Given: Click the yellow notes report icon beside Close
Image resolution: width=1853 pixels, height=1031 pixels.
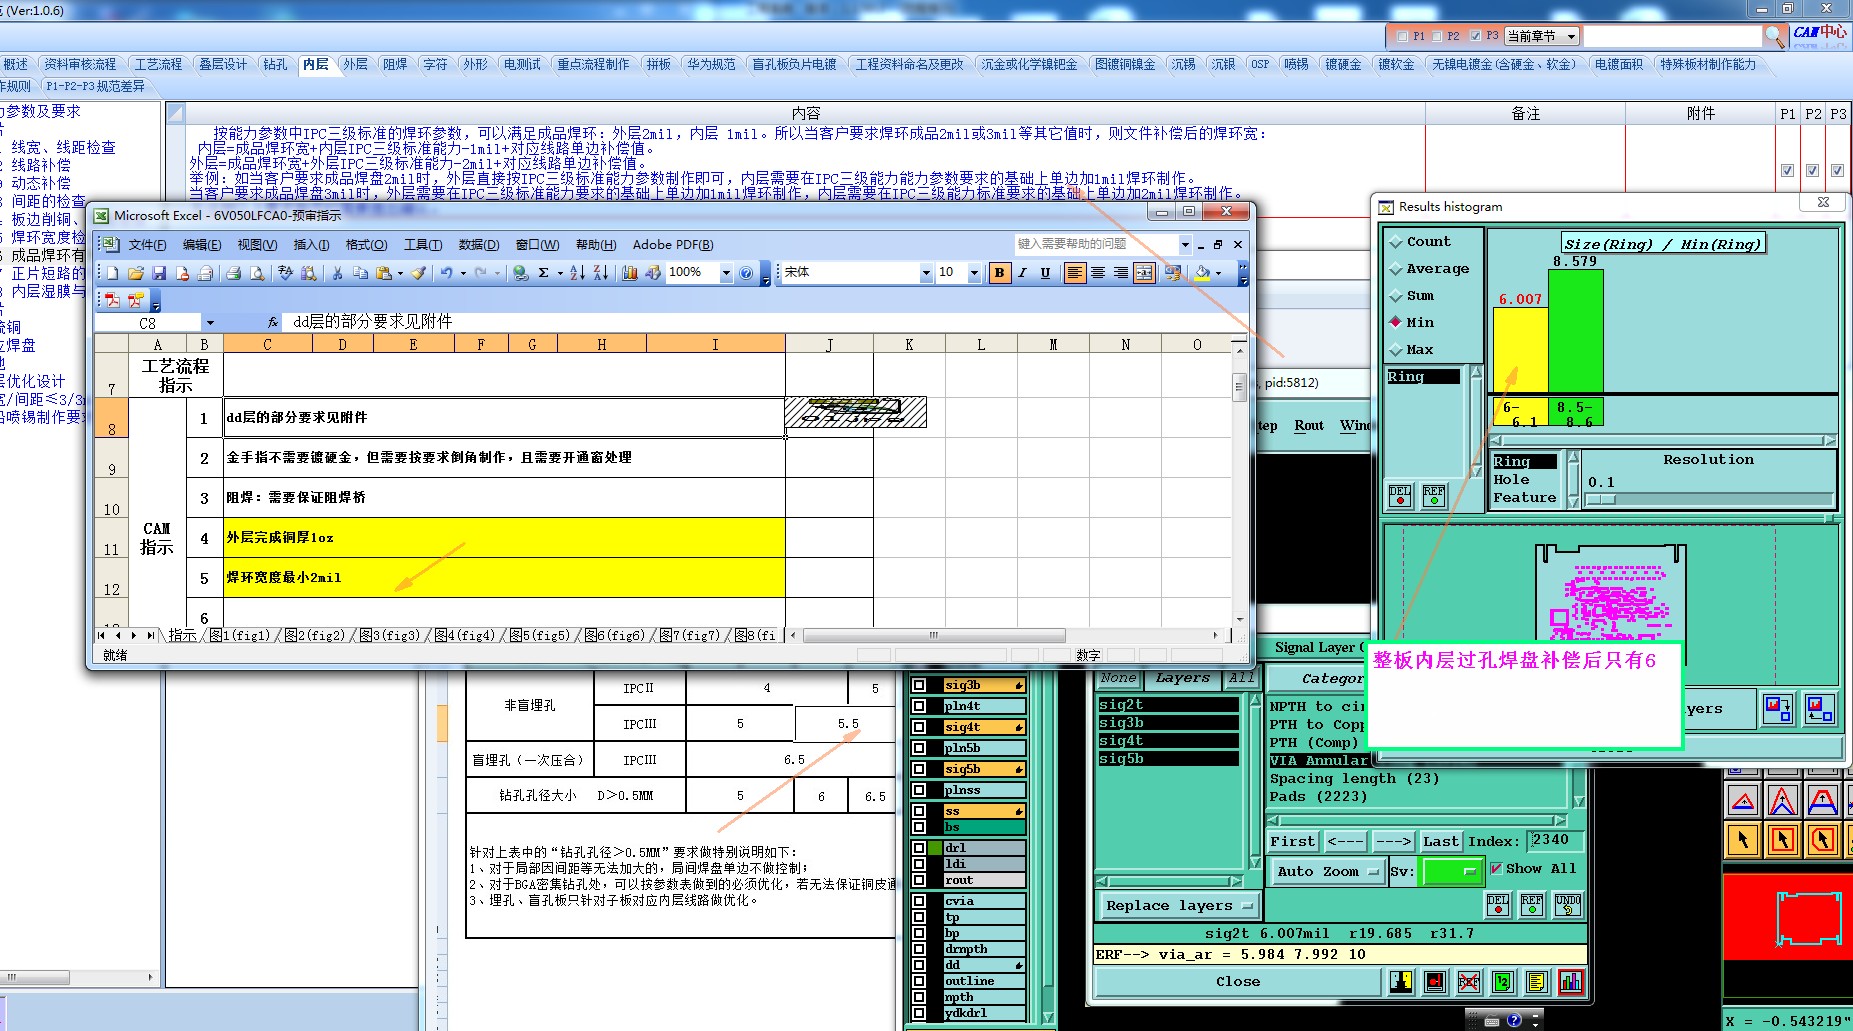Looking at the screenshot, I should click(1537, 982).
